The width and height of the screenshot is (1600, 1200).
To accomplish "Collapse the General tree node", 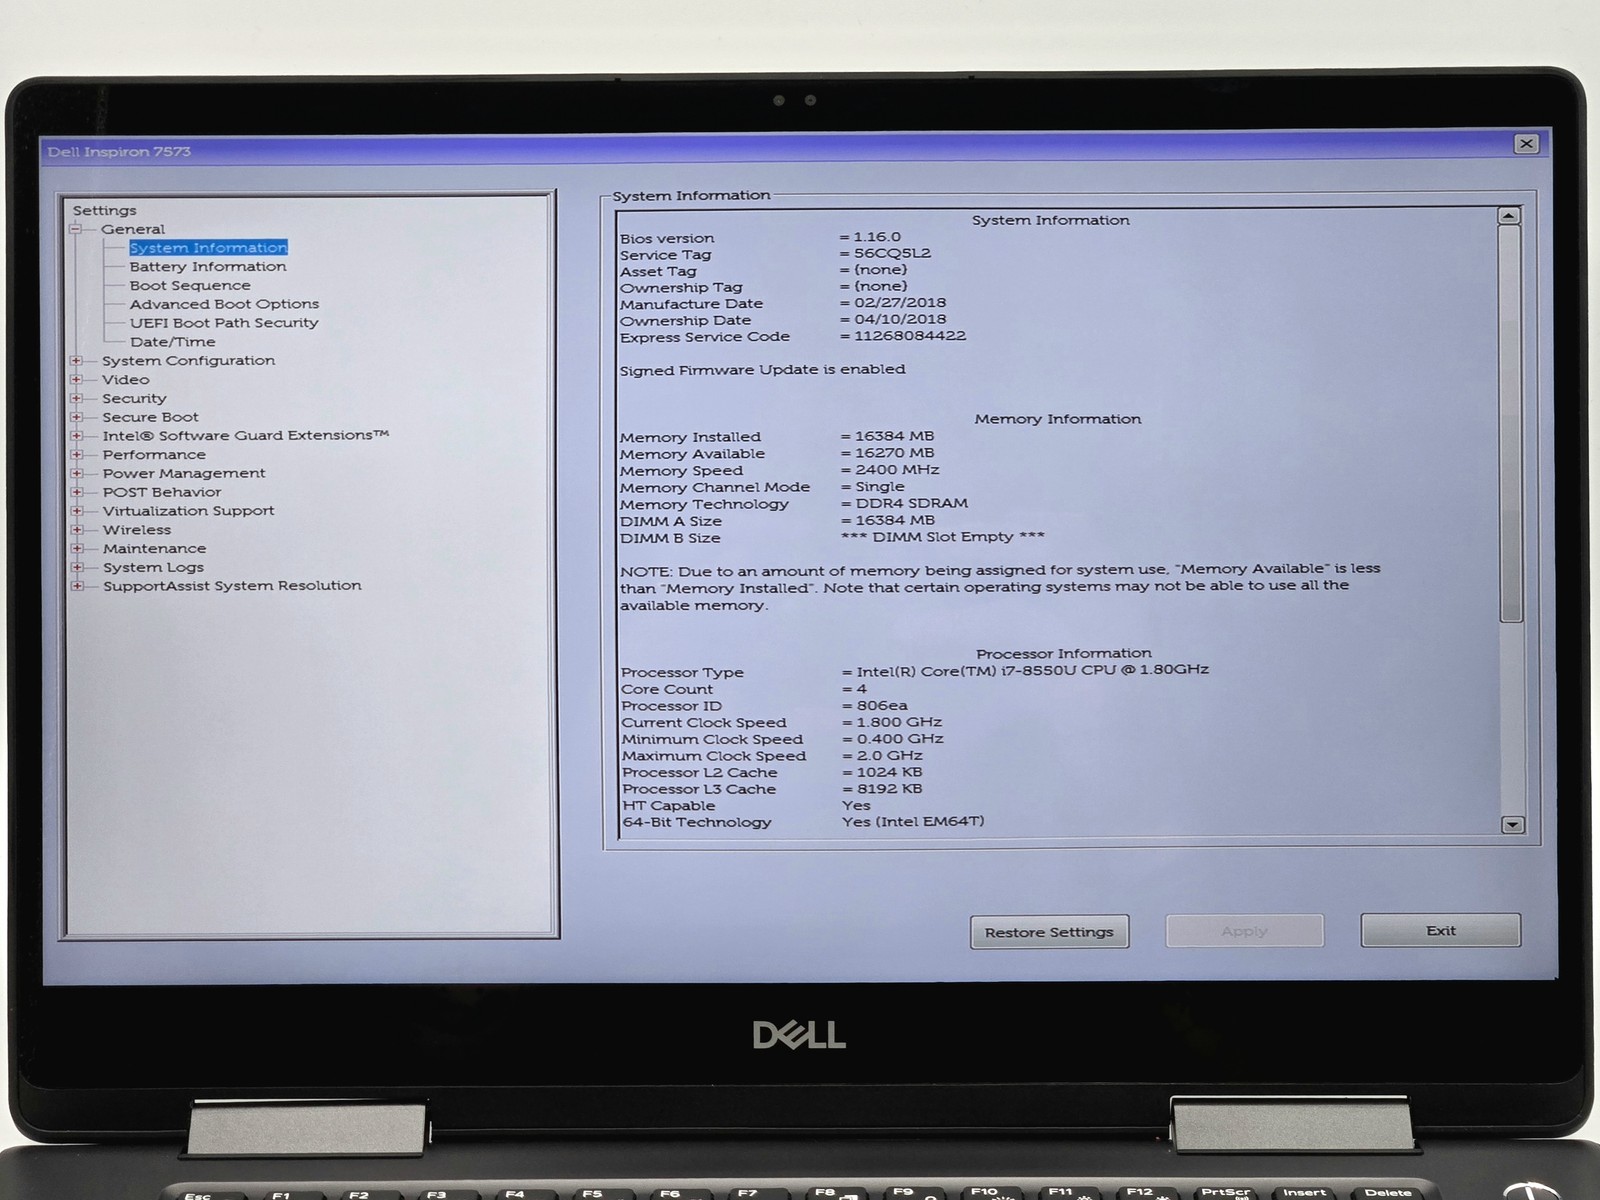I will [x=76, y=229].
